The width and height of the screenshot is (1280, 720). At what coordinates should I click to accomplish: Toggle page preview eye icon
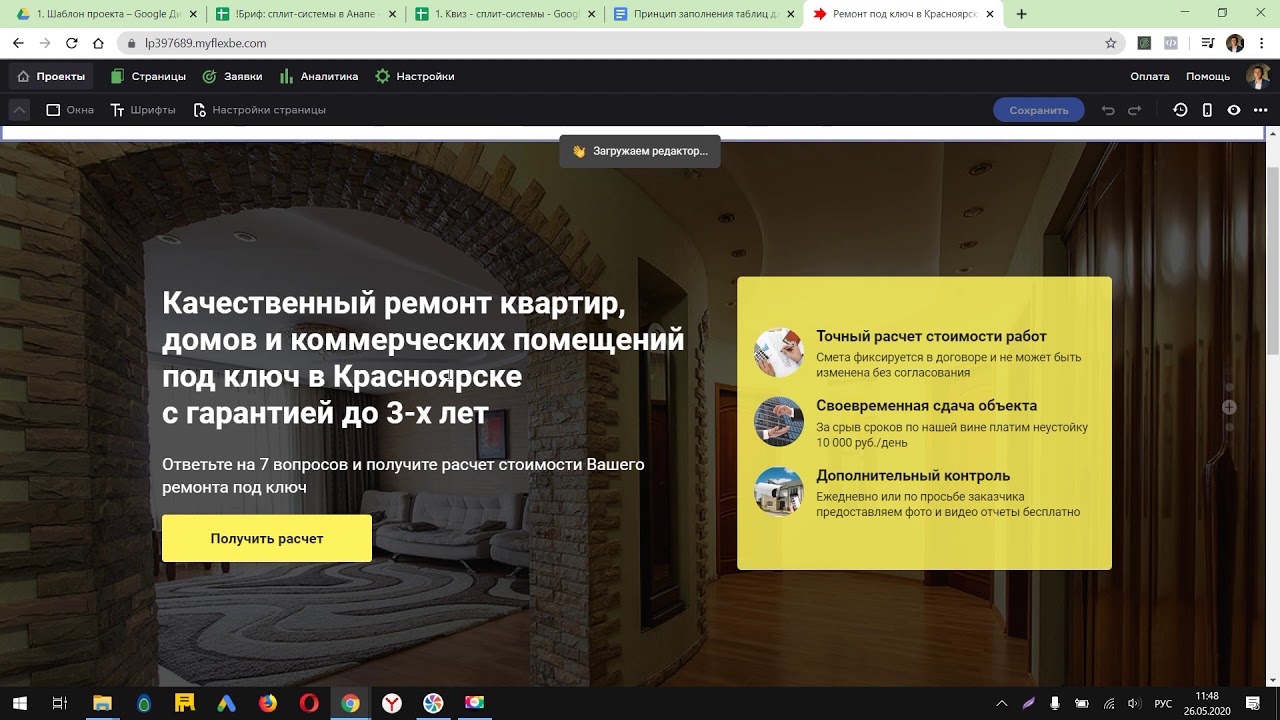coord(1234,110)
